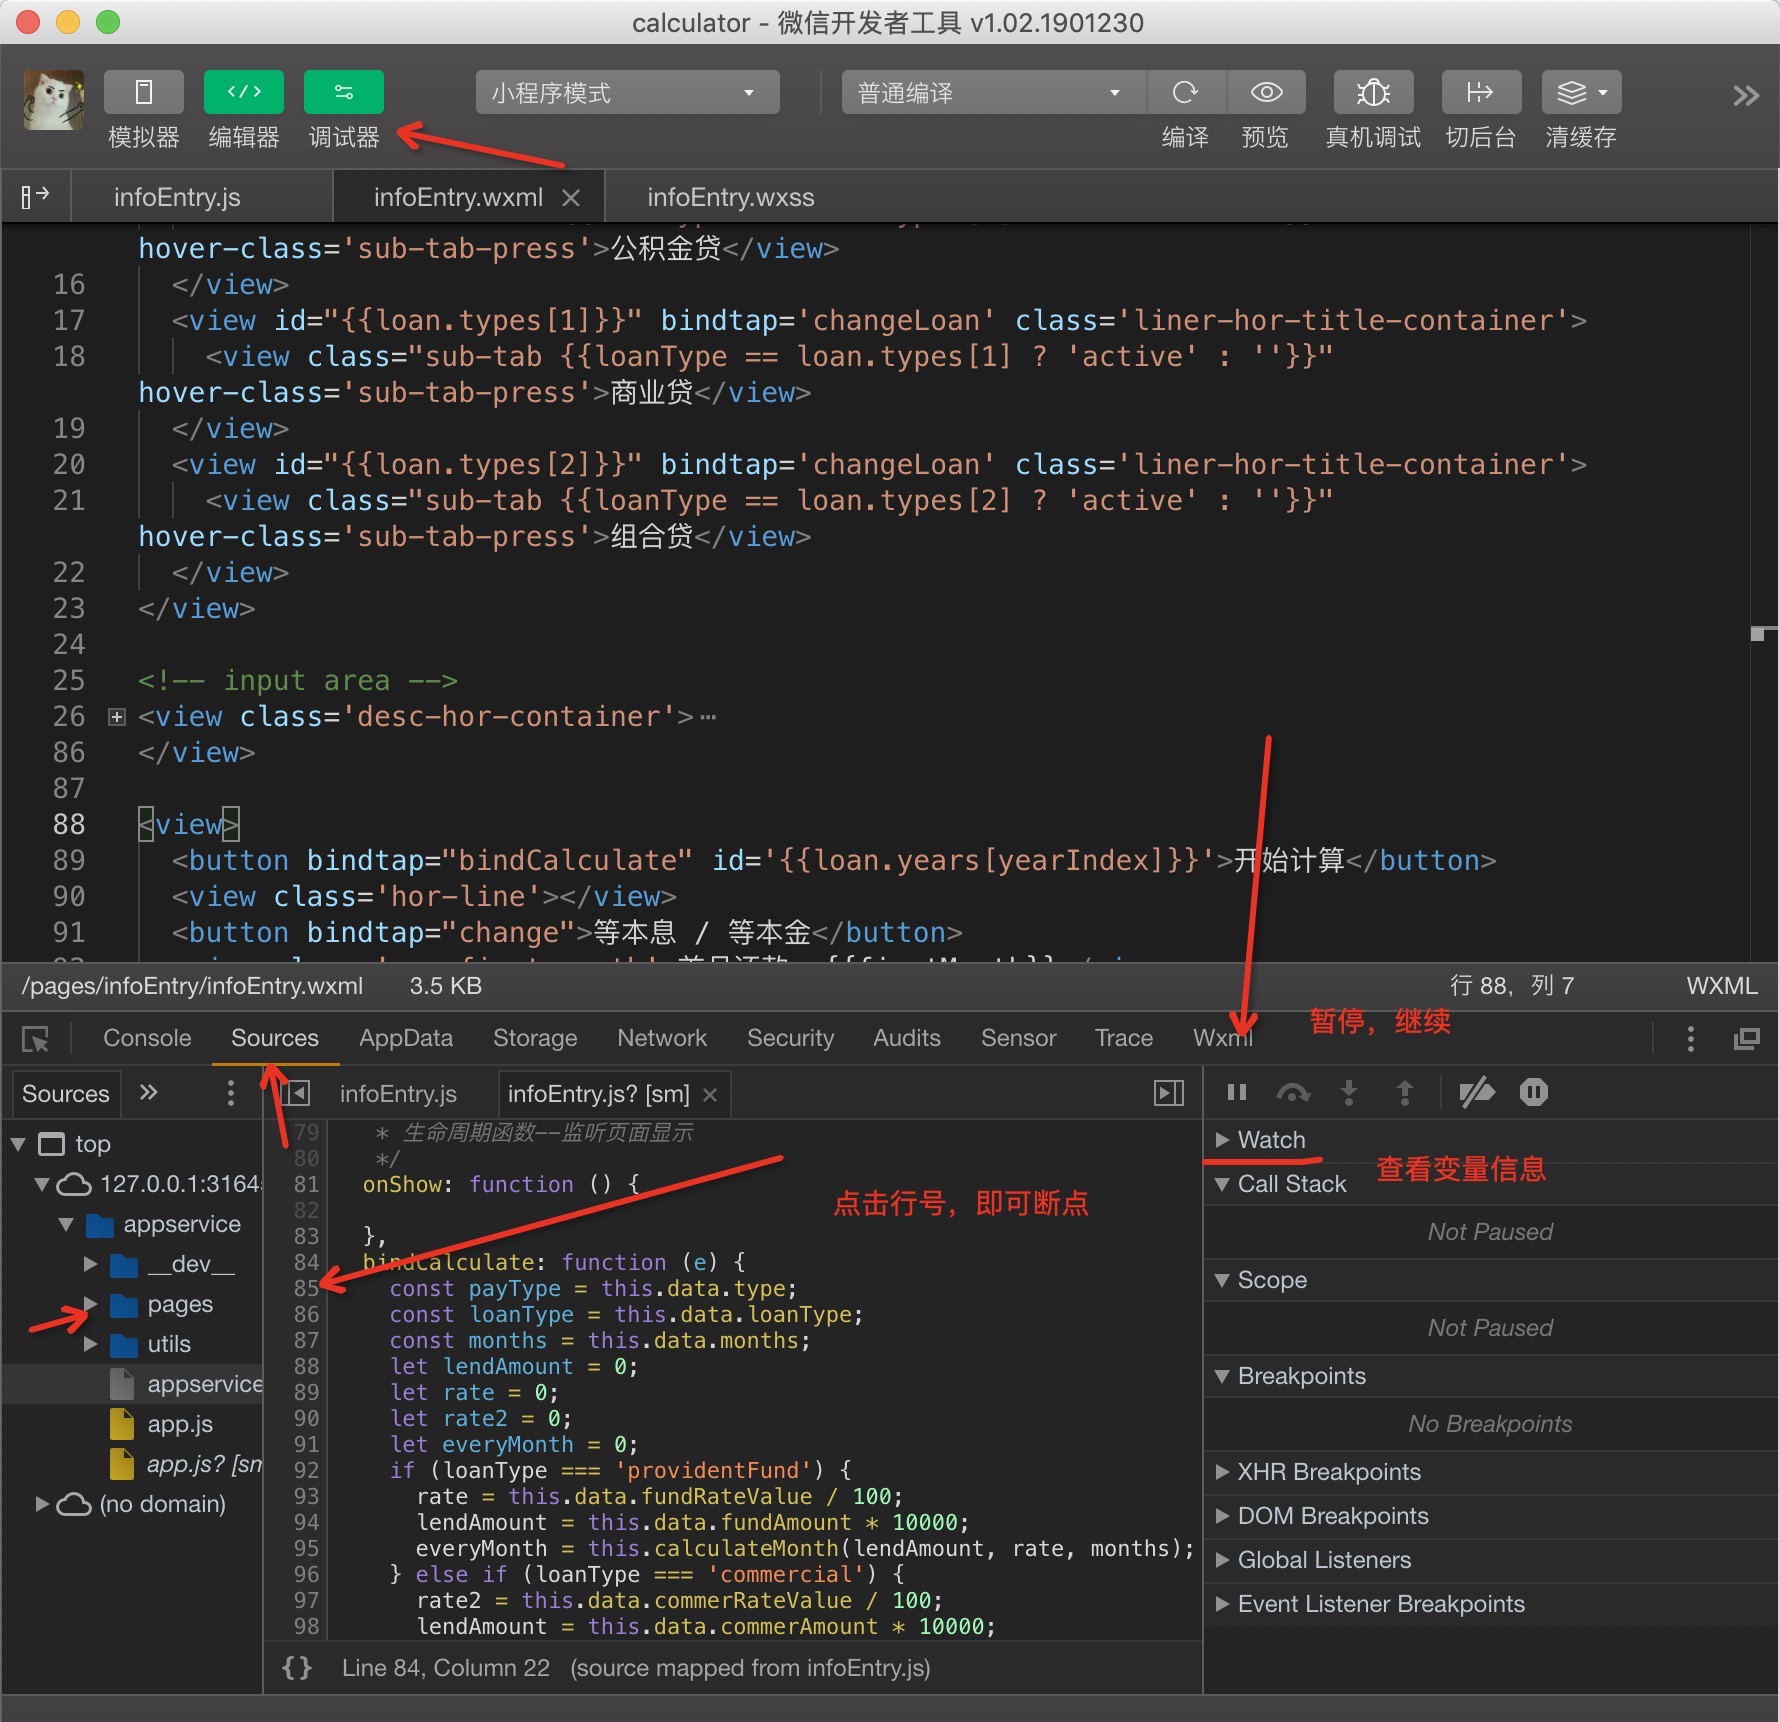1780x1722 pixels.
Task: Click the compile (编译) refresh icon
Action: coord(1185,92)
